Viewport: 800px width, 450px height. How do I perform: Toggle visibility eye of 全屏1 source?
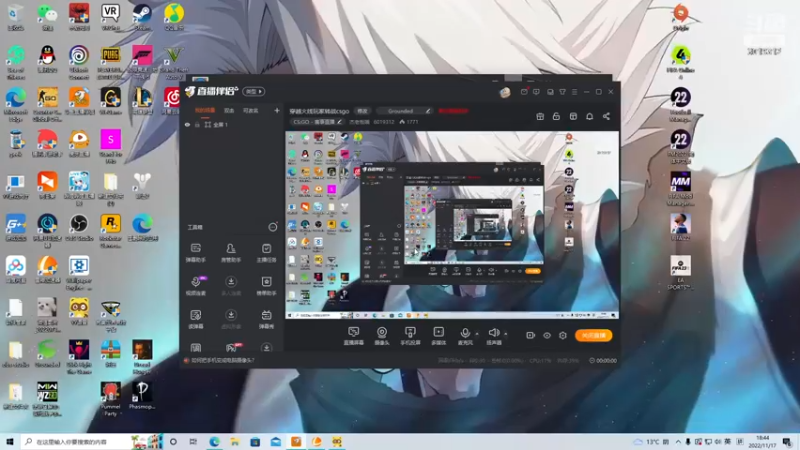(187, 124)
